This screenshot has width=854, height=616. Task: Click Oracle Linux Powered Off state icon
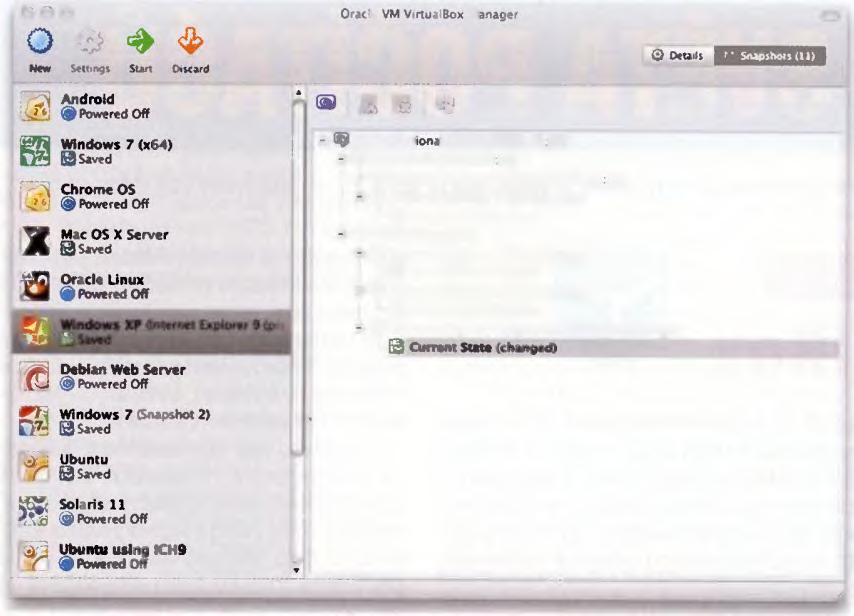(68, 294)
